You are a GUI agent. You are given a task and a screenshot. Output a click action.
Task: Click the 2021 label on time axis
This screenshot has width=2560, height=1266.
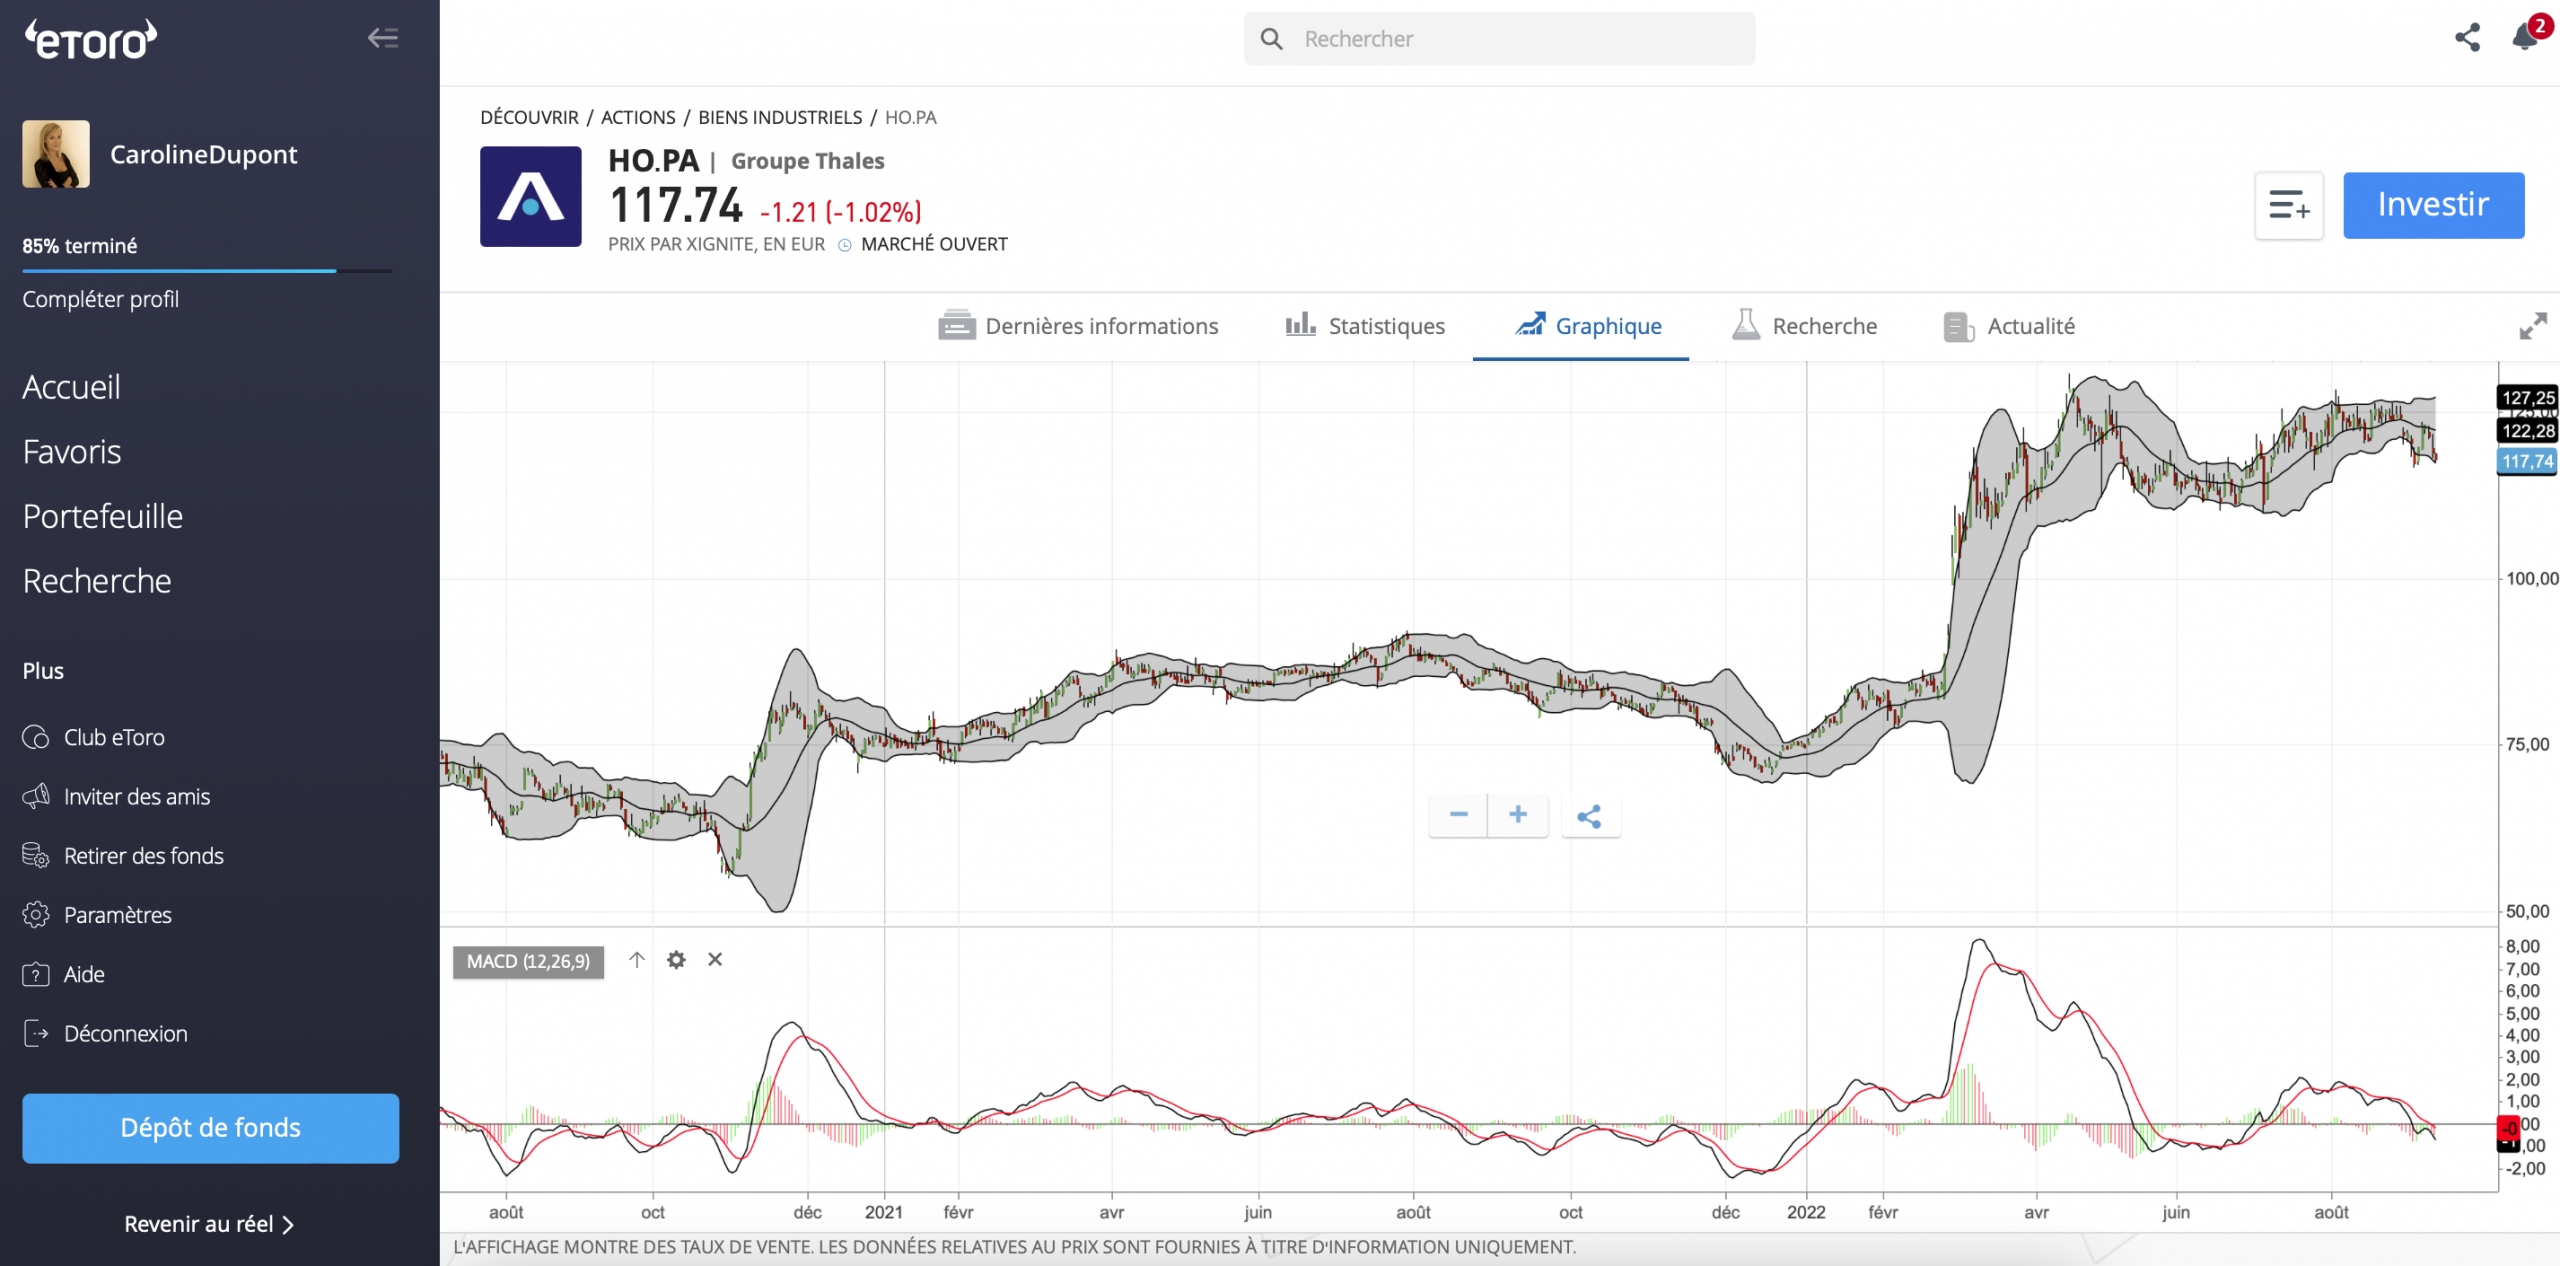pyautogui.click(x=884, y=1212)
